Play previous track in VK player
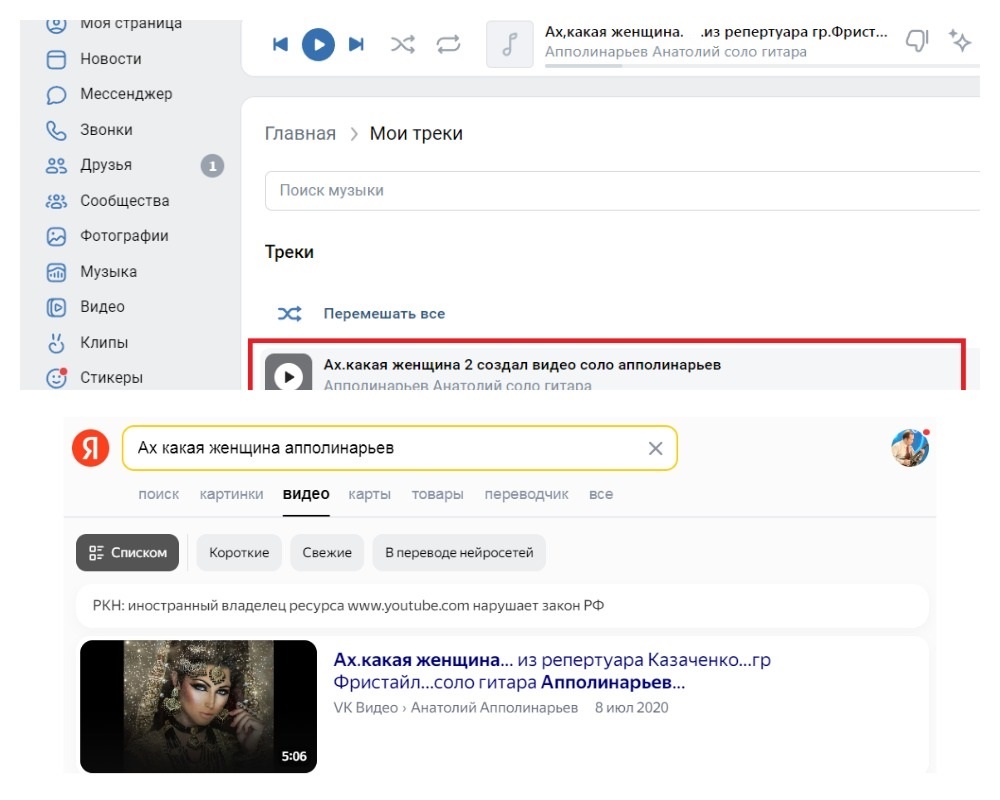Image resolution: width=1000 pixels, height=800 pixels. tap(280, 44)
